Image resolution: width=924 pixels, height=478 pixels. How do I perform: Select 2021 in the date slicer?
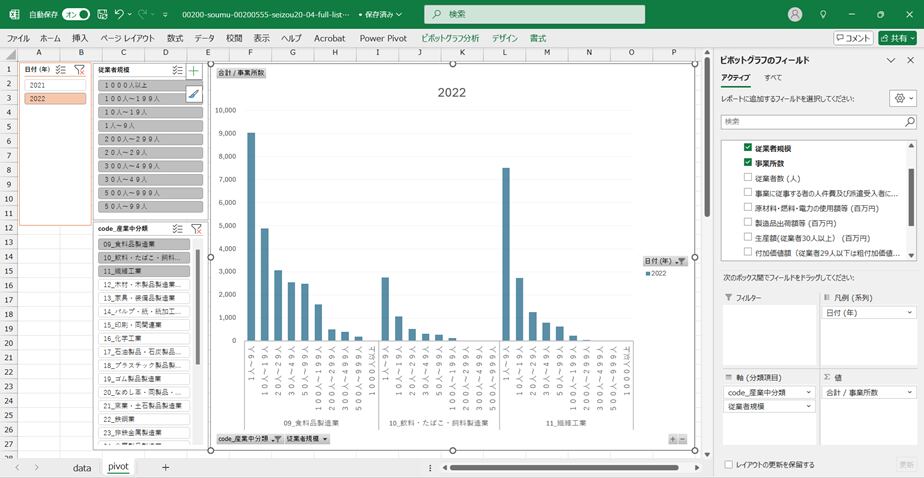[38, 85]
